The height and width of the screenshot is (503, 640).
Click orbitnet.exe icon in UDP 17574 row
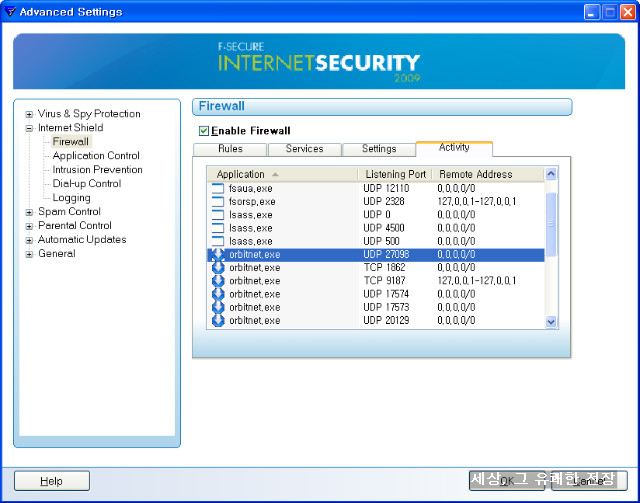[x=218, y=294]
